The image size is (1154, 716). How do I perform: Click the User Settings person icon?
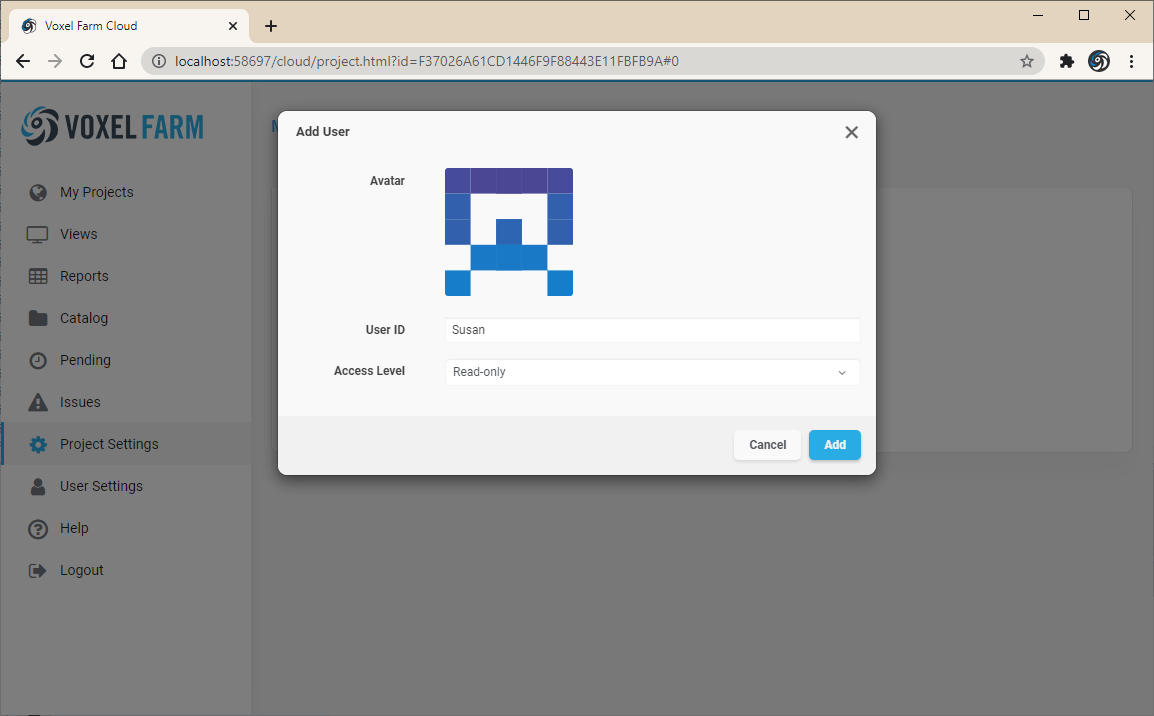tap(38, 486)
